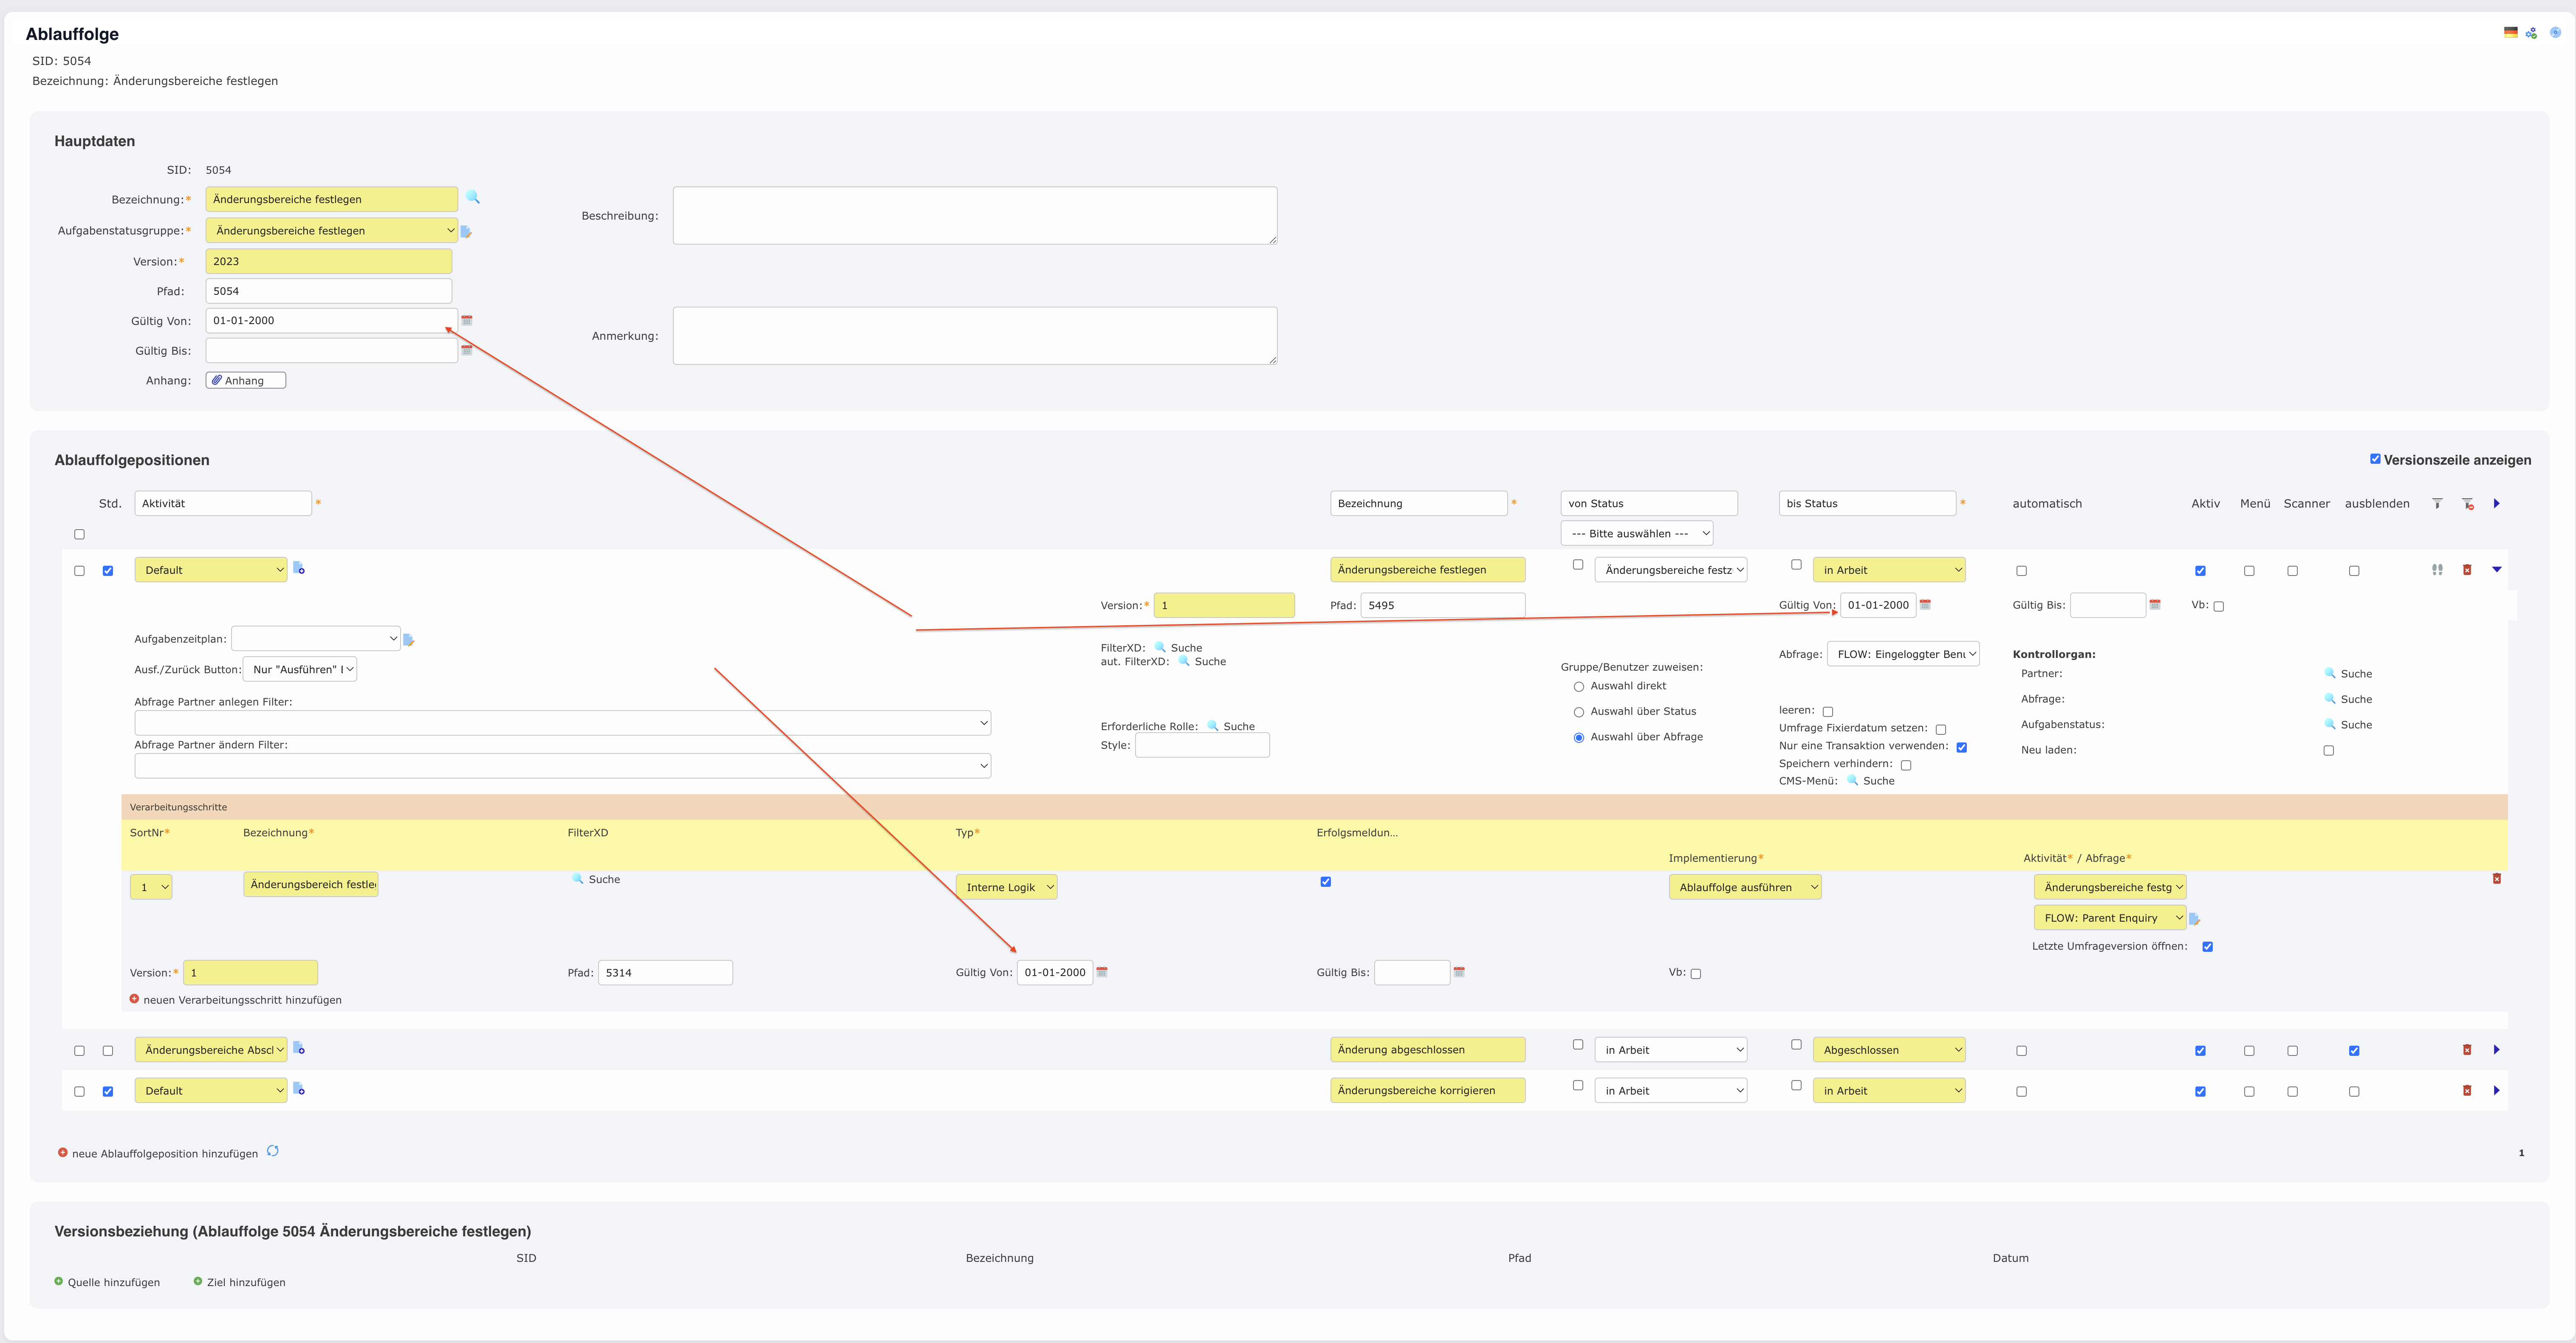Delete the Verarbeitungsschritt row with trash icon

[2496, 879]
